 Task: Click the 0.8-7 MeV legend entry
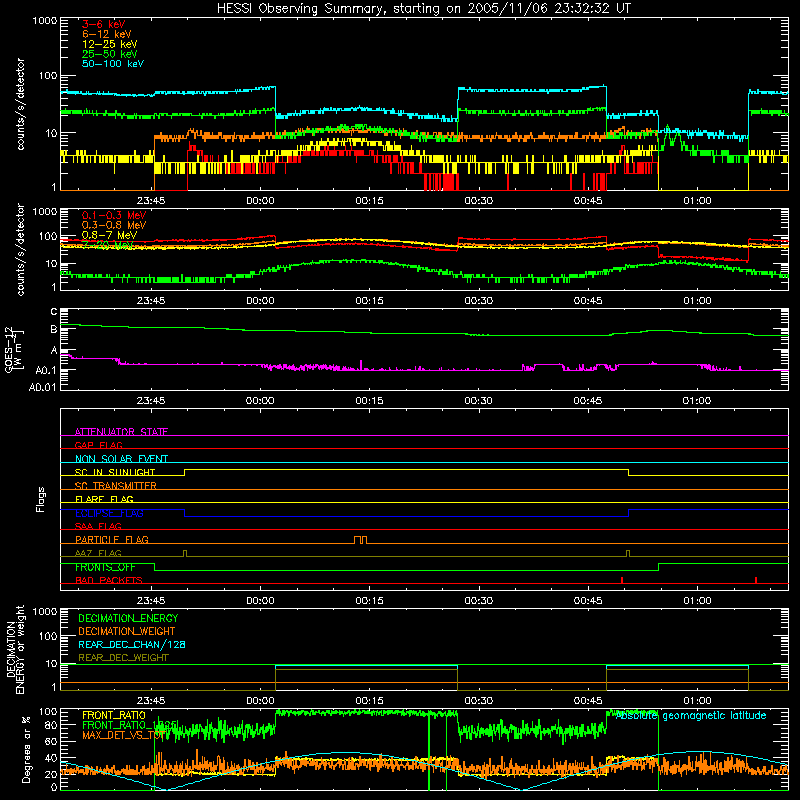110,235
